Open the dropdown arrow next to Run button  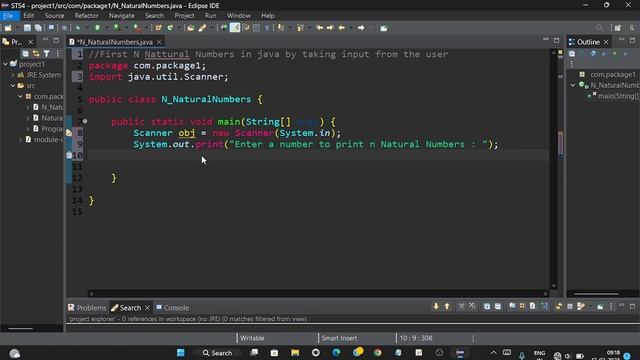tap(107, 28)
